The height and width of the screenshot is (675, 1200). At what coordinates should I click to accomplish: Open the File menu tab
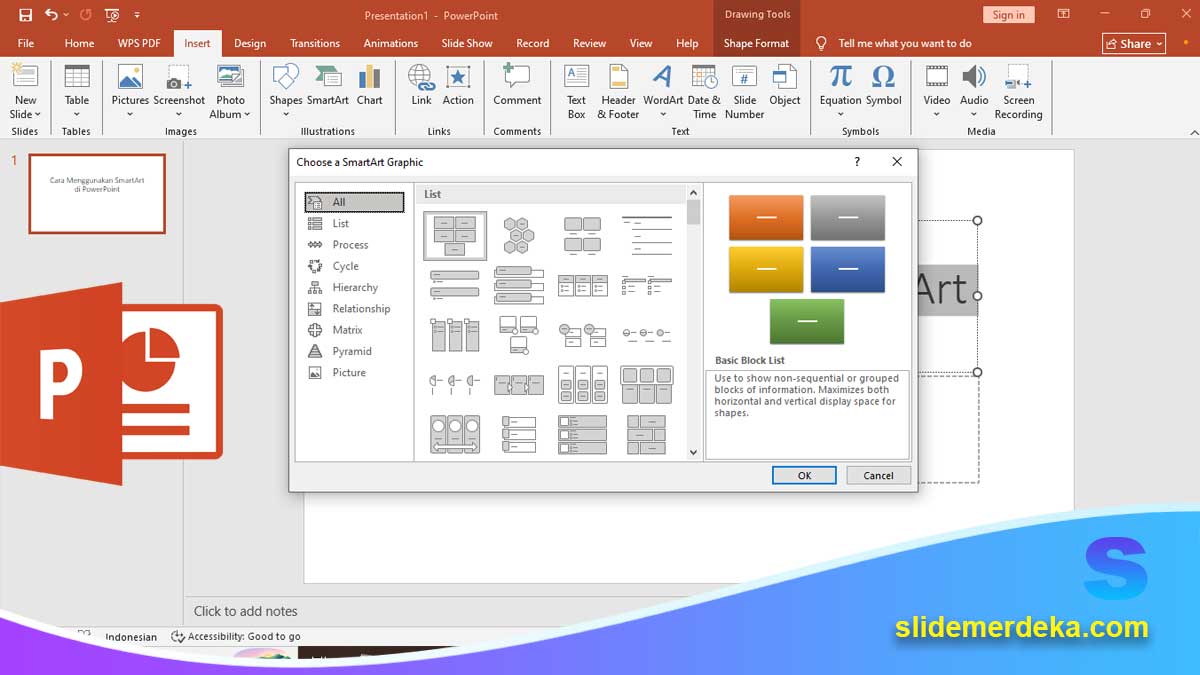click(26, 43)
